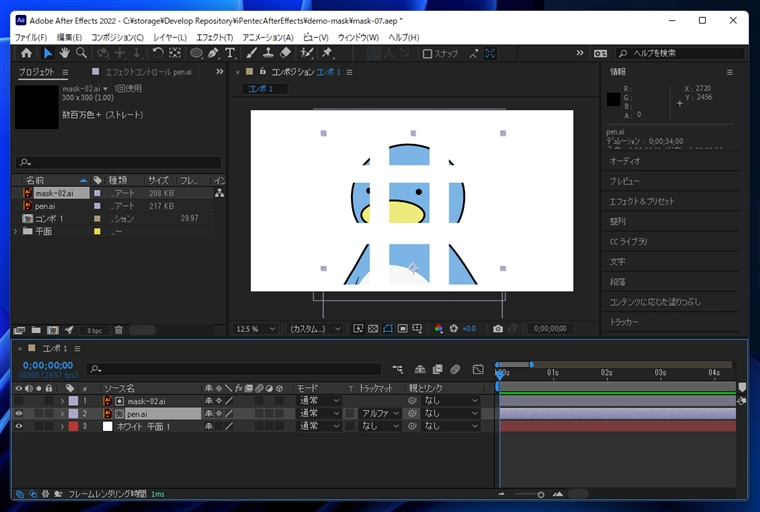Open the 12.5% magnification dropdown
The width and height of the screenshot is (760, 512).
coord(257,328)
